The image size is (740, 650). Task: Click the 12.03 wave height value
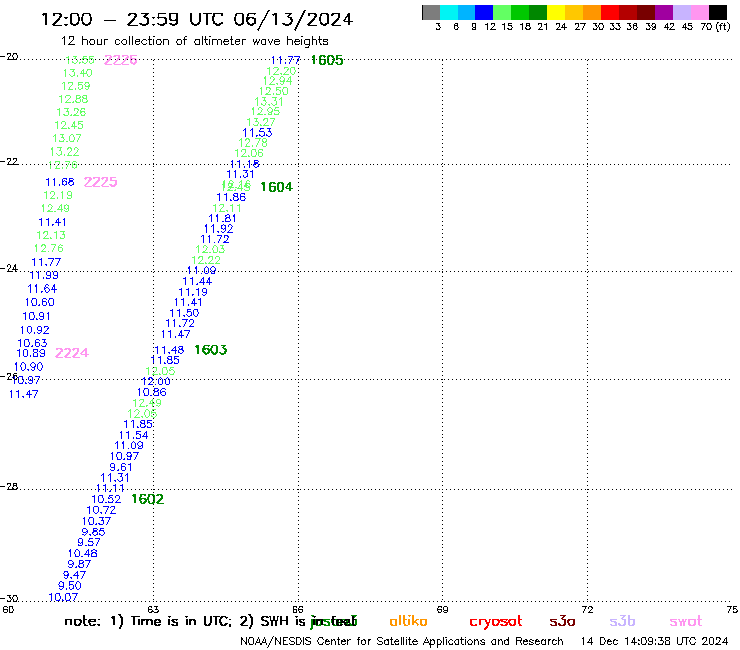coord(210,249)
